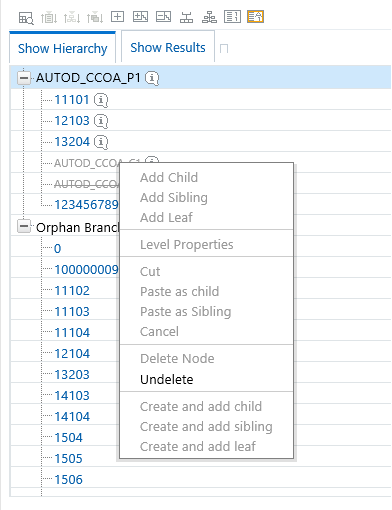
Task: Select orphan leaf 1504
Action: [x=68, y=438]
